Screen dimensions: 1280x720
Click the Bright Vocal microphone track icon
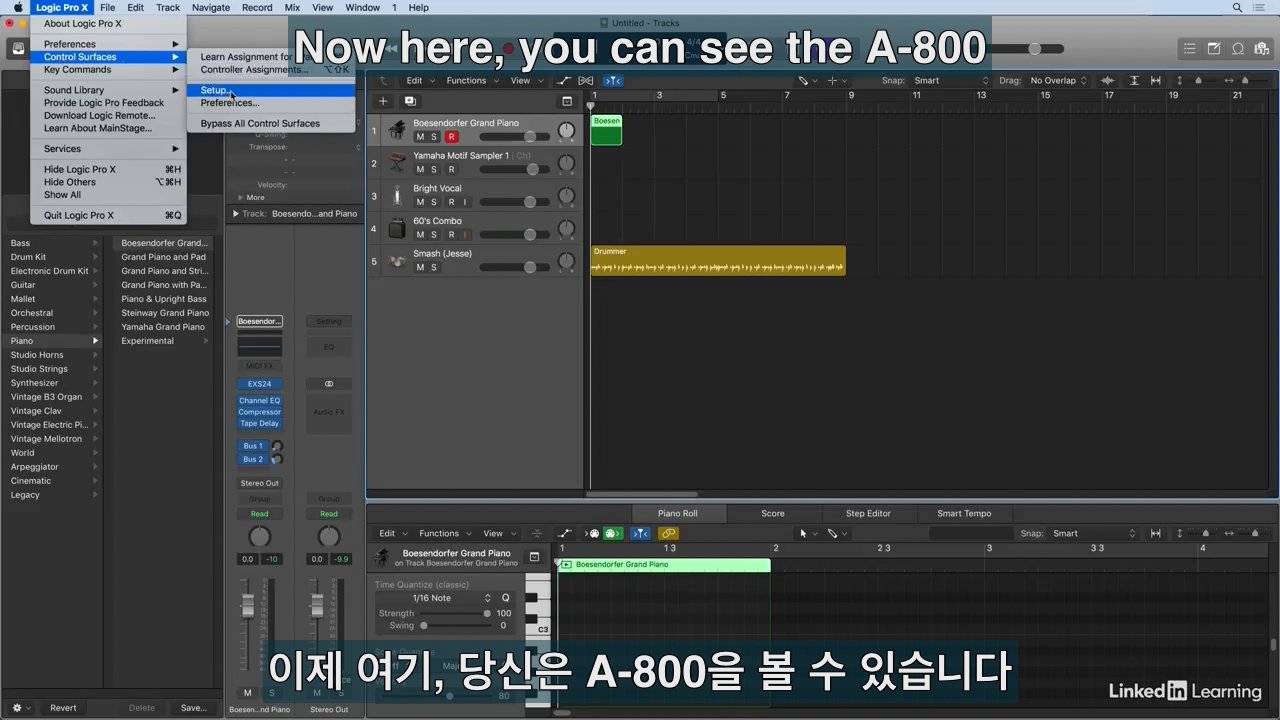(397, 195)
